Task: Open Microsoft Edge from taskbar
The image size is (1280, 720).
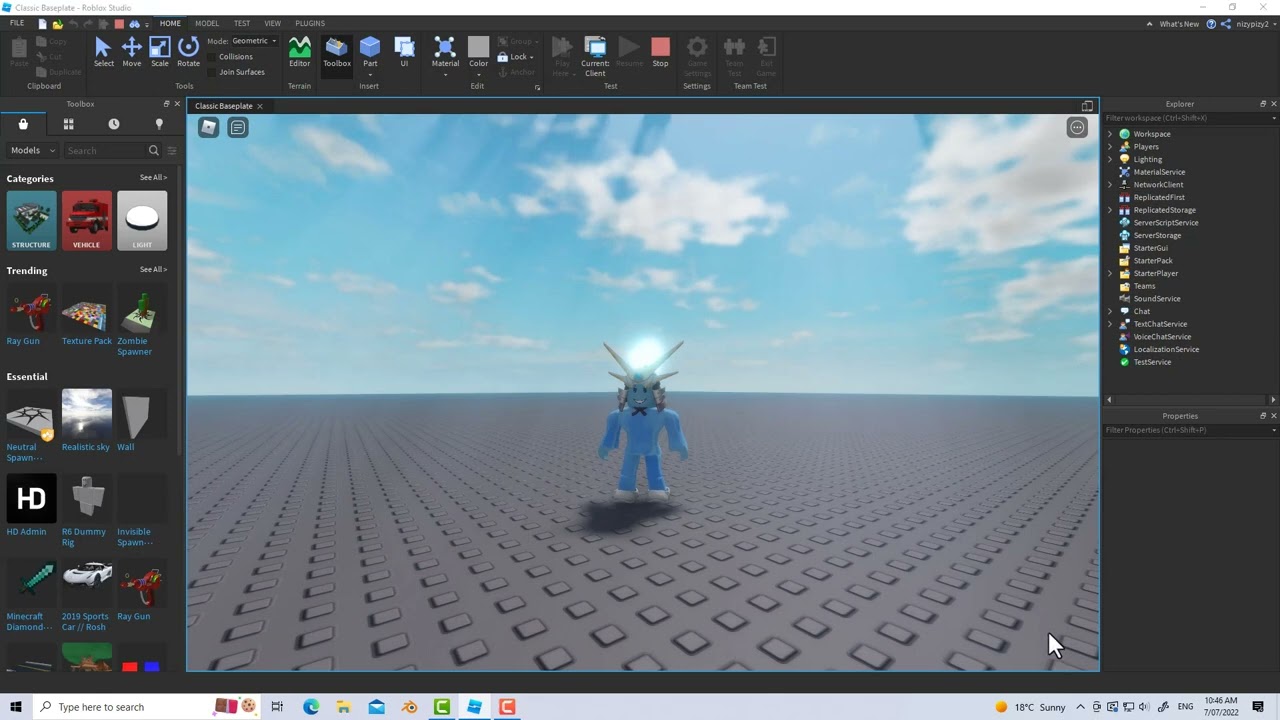Action: 311,707
